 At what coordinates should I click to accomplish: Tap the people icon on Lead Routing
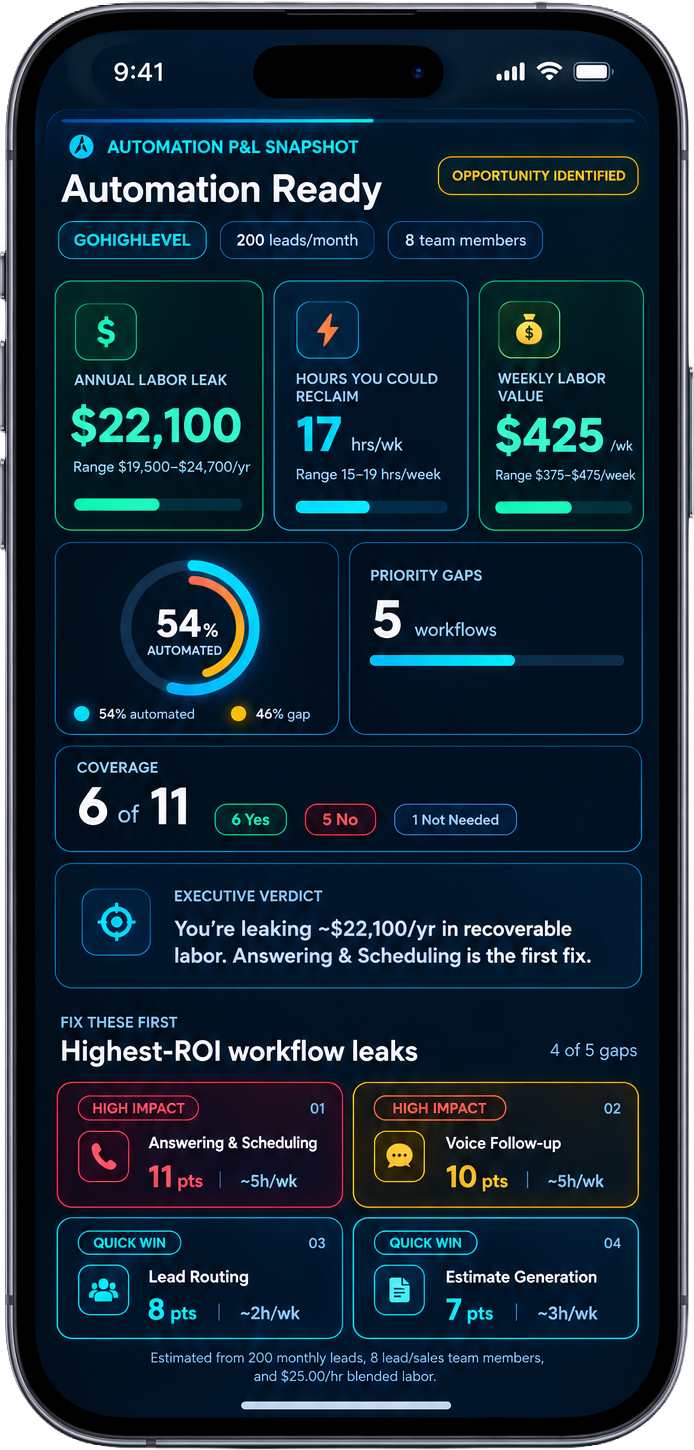click(104, 1290)
